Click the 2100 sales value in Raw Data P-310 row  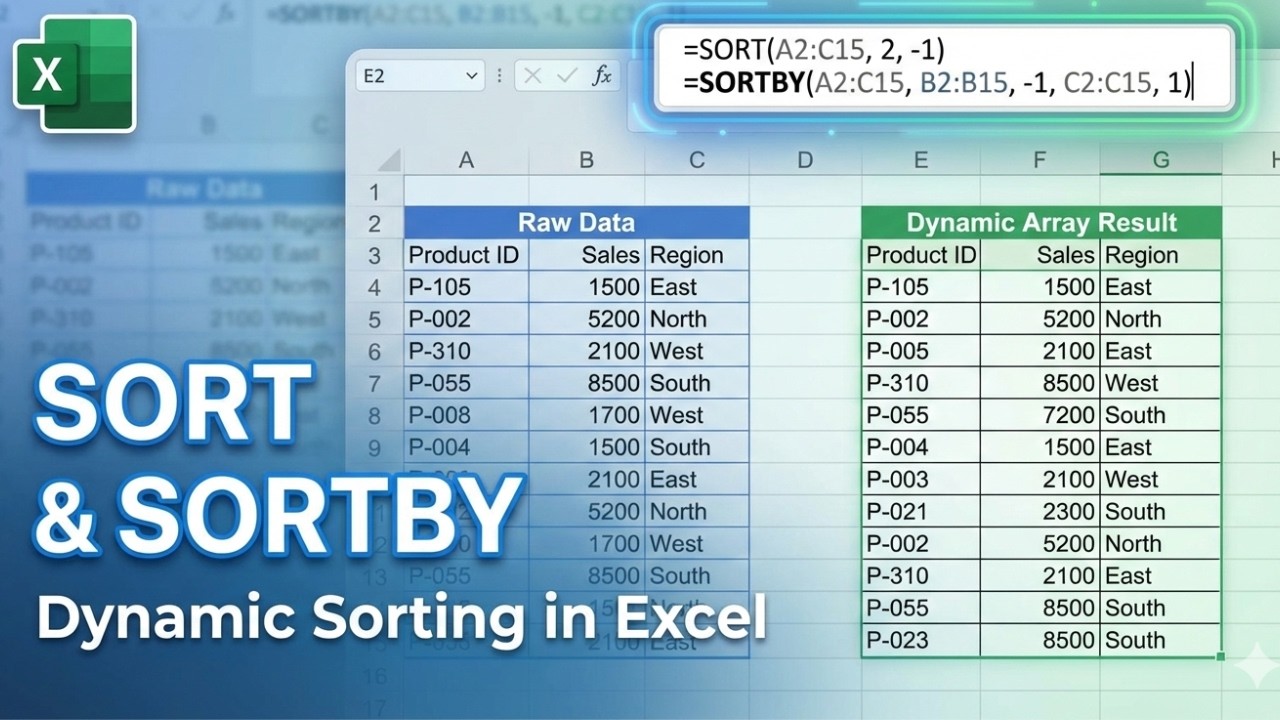coord(587,351)
